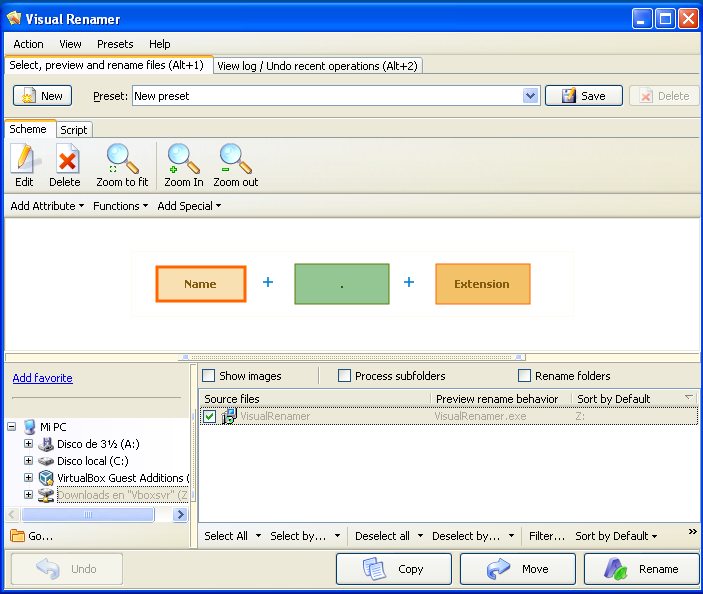The width and height of the screenshot is (703, 594).
Task: Click the Undo button
Action: [x=67, y=569]
